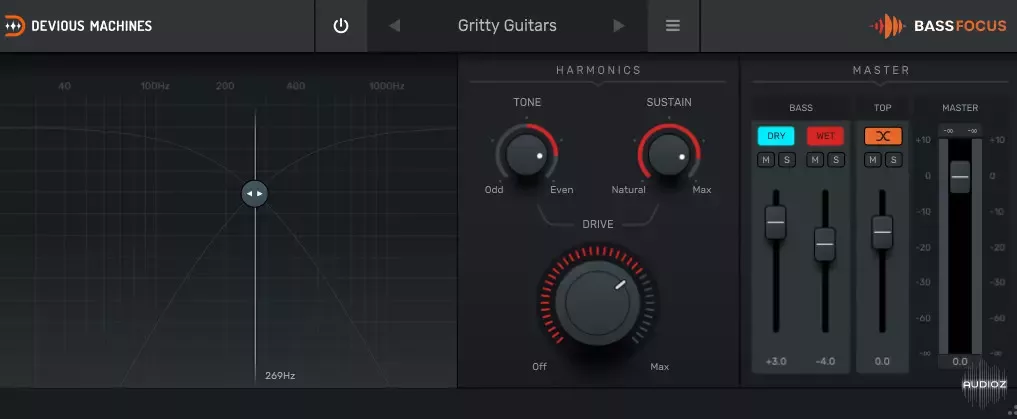Click the BASS channel header

[801, 108]
